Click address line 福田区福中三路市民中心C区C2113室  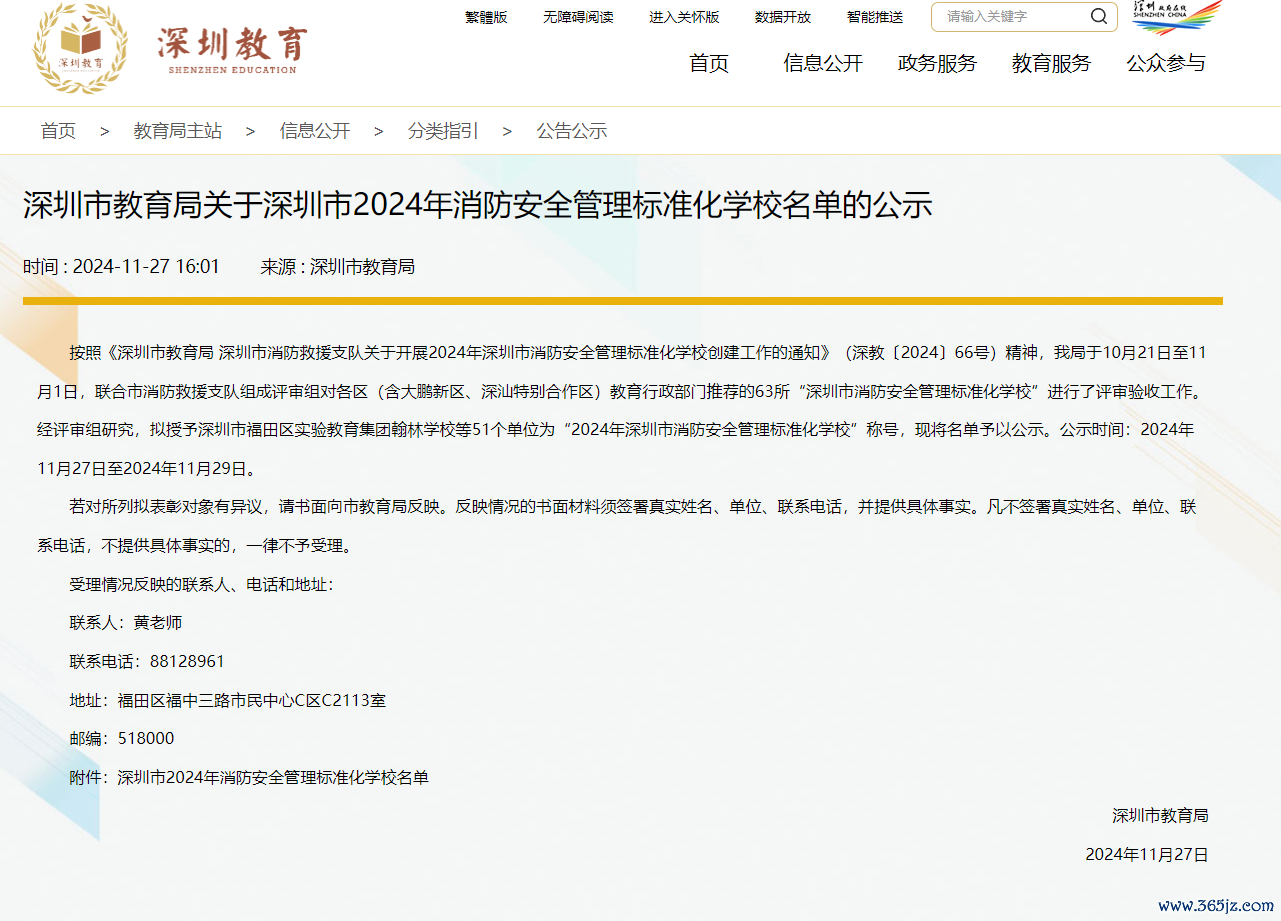pos(251,700)
